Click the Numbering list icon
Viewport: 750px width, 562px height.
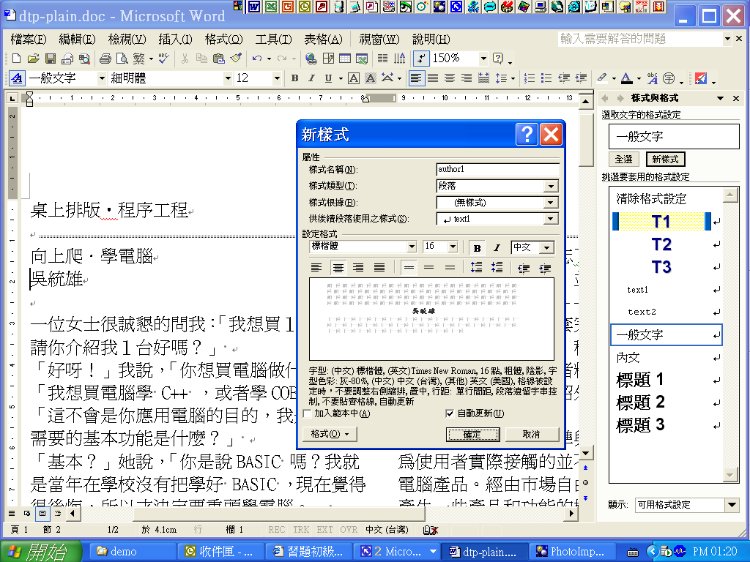click(x=529, y=78)
